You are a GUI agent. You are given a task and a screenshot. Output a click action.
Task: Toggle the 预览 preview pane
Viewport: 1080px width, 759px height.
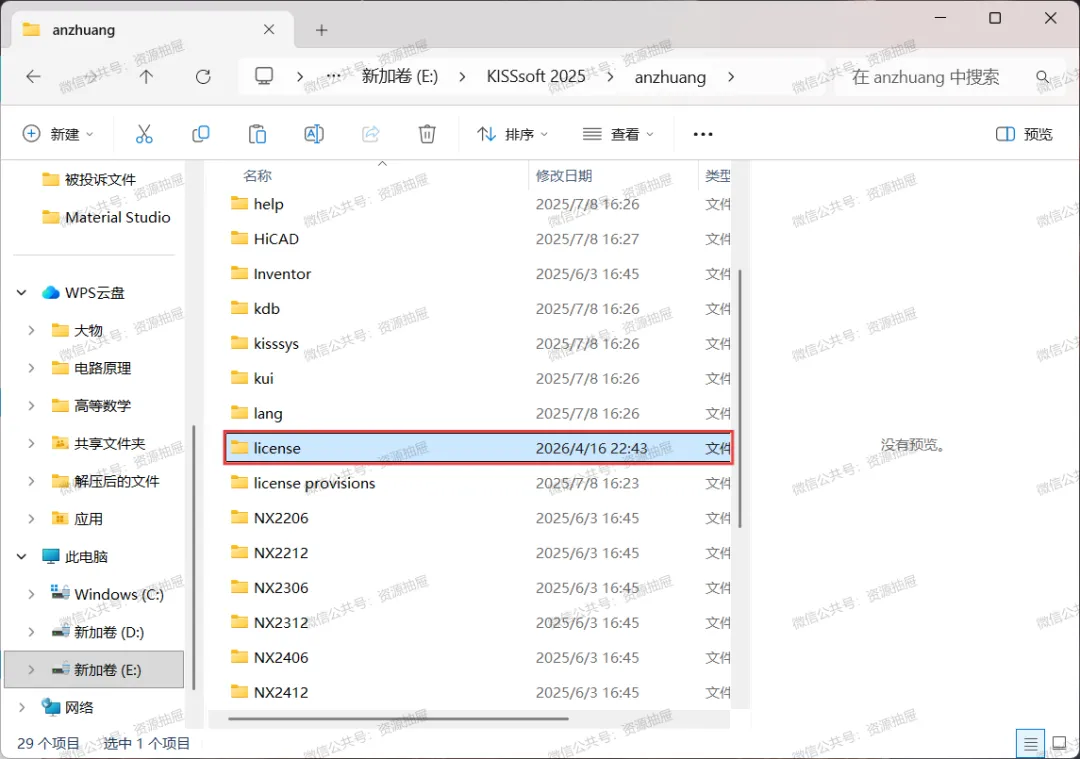pos(1024,134)
